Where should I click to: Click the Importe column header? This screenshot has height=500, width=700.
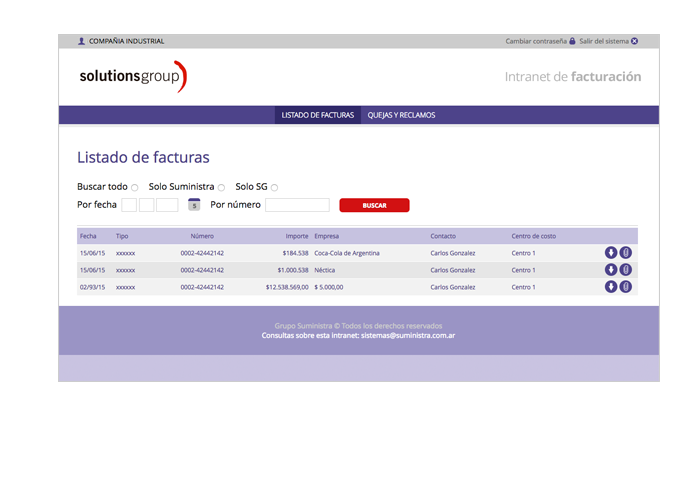click(297, 236)
